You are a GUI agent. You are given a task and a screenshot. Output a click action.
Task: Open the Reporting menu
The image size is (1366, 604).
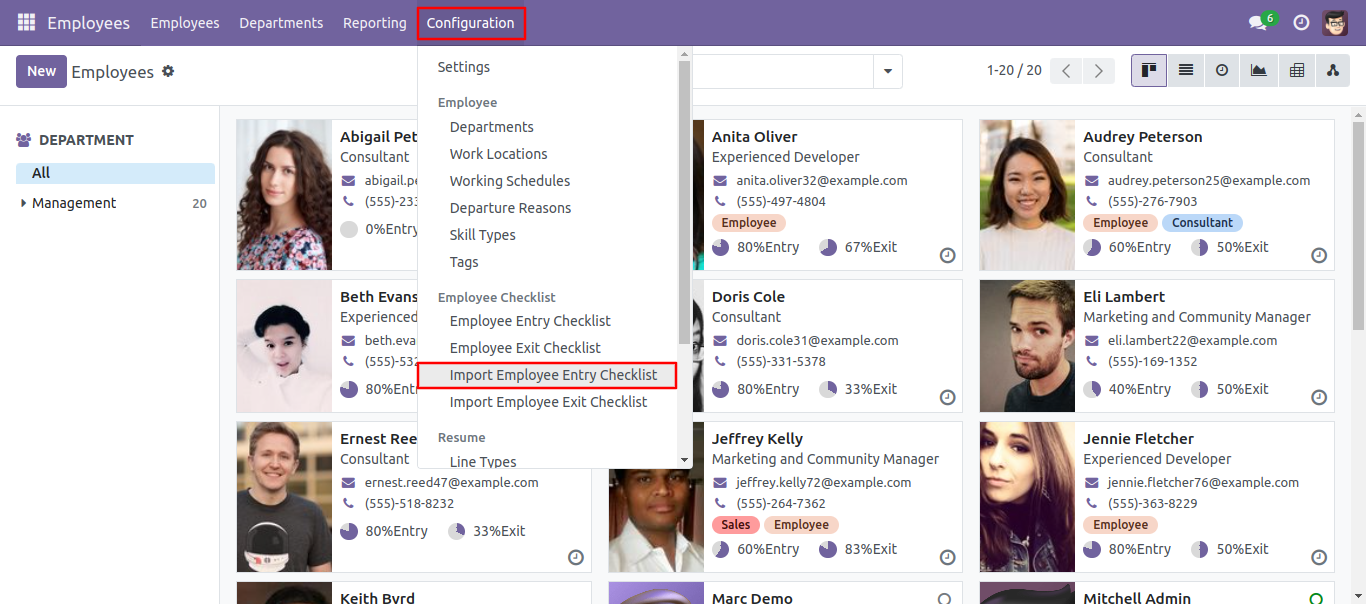tap(375, 23)
